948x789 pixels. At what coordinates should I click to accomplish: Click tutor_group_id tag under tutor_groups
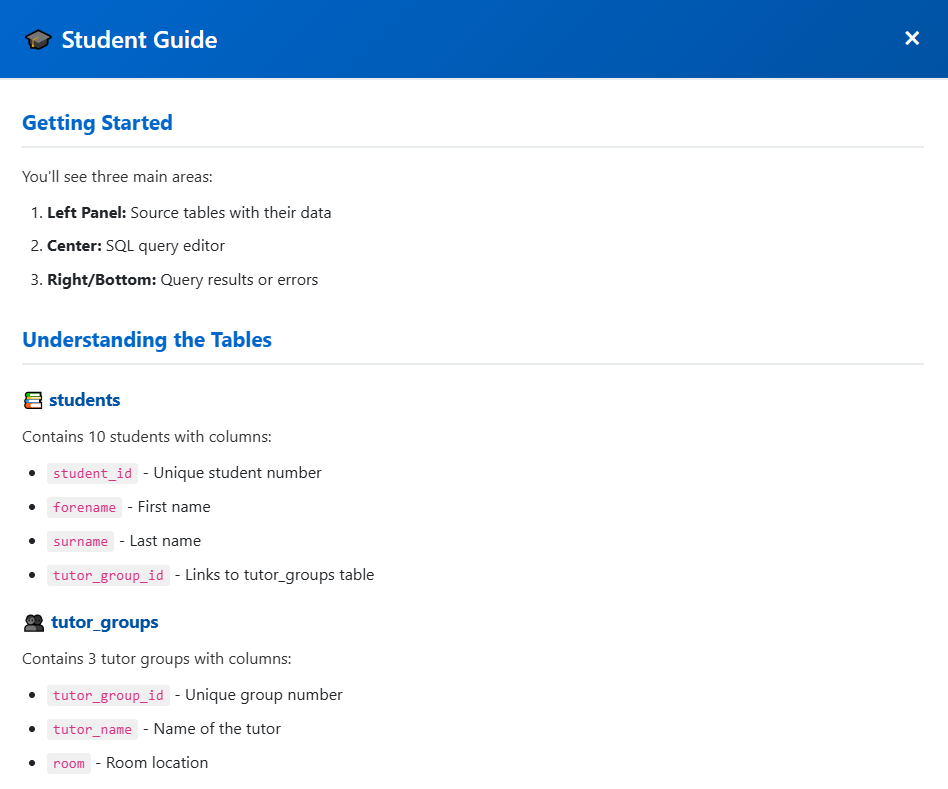tap(108, 695)
